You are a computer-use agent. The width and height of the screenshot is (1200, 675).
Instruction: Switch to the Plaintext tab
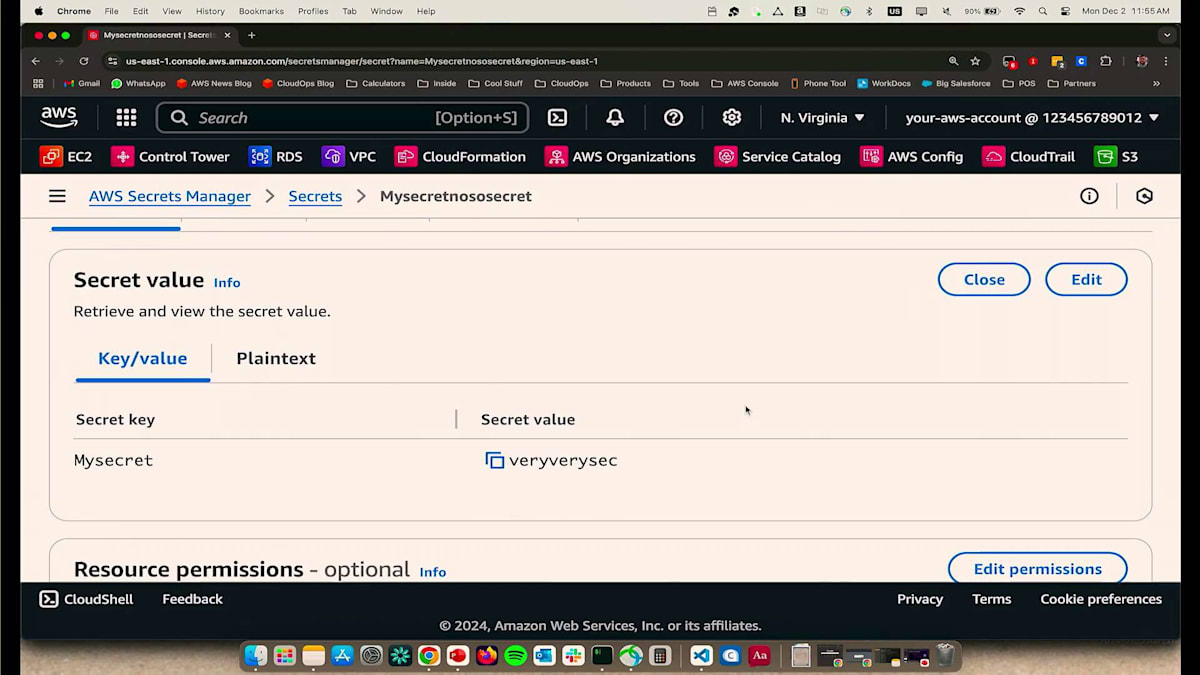click(276, 358)
